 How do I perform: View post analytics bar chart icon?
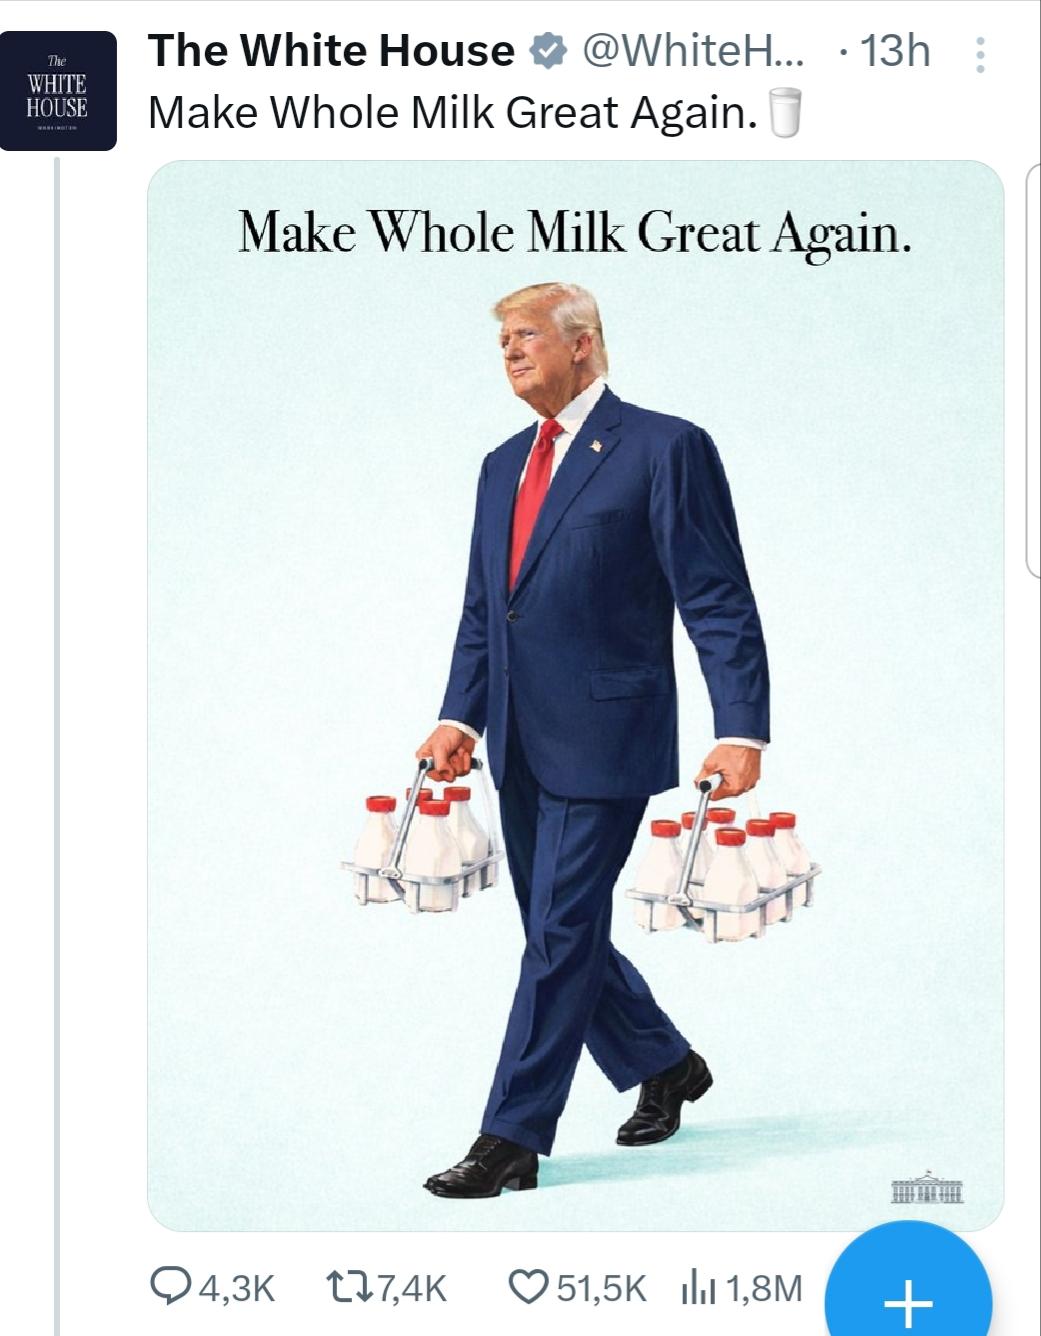point(698,1288)
